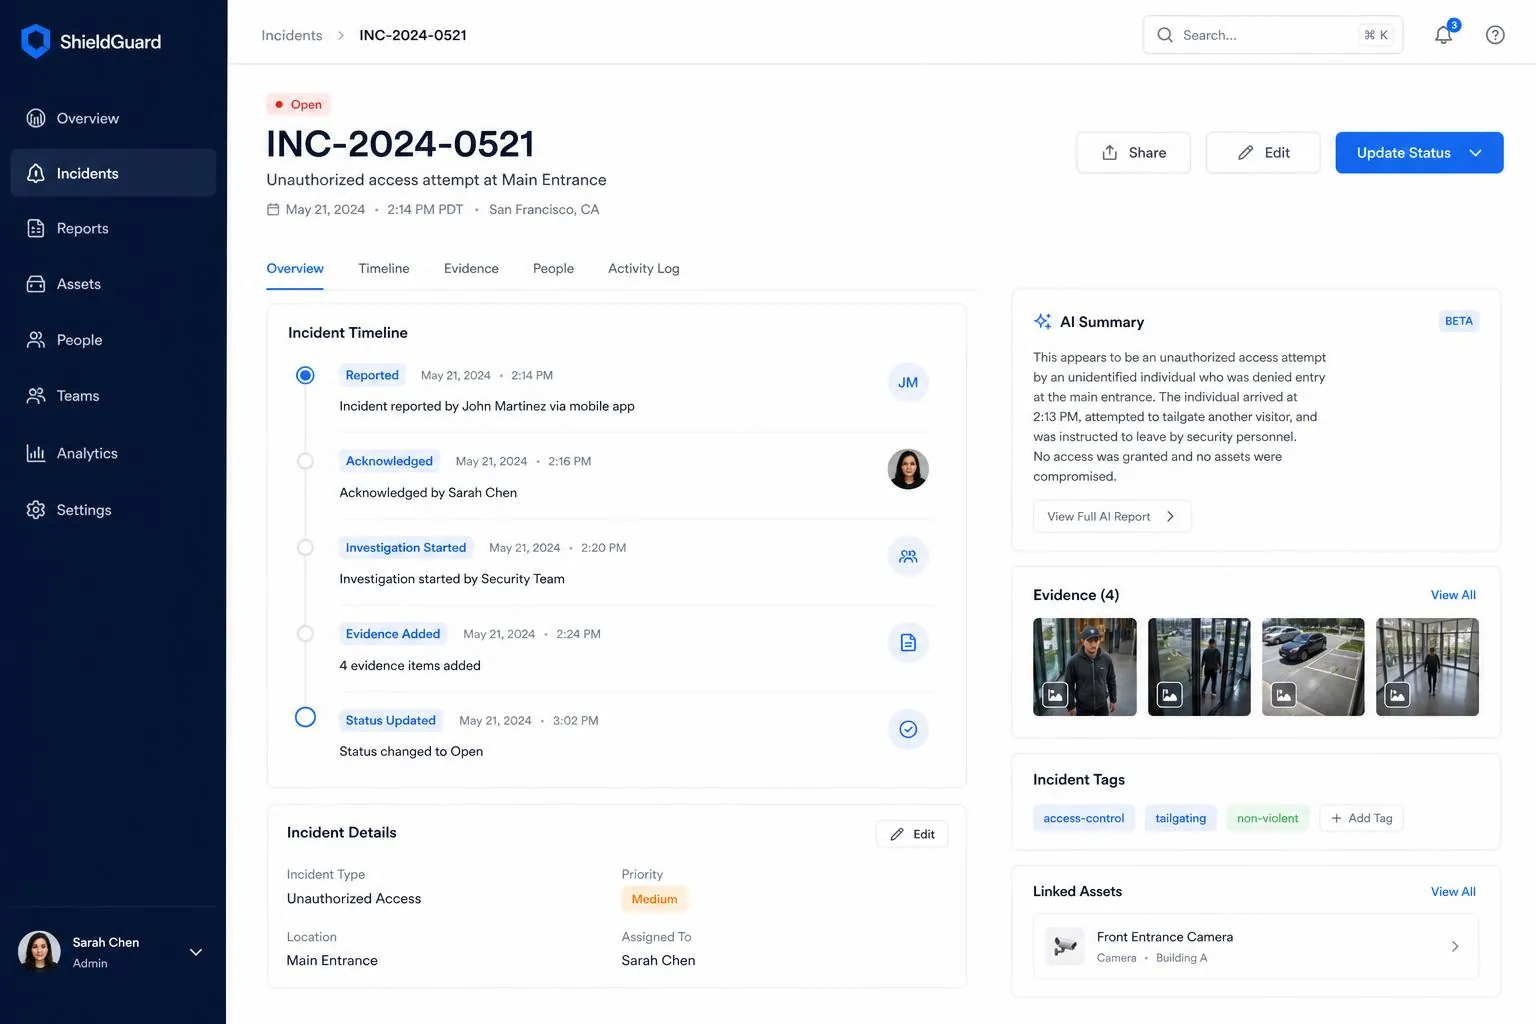Image resolution: width=1536 pixels, height=1024 pixels.
Task: Open the lobby hallway evidence thumbnail
Action: click(1427, 667)
